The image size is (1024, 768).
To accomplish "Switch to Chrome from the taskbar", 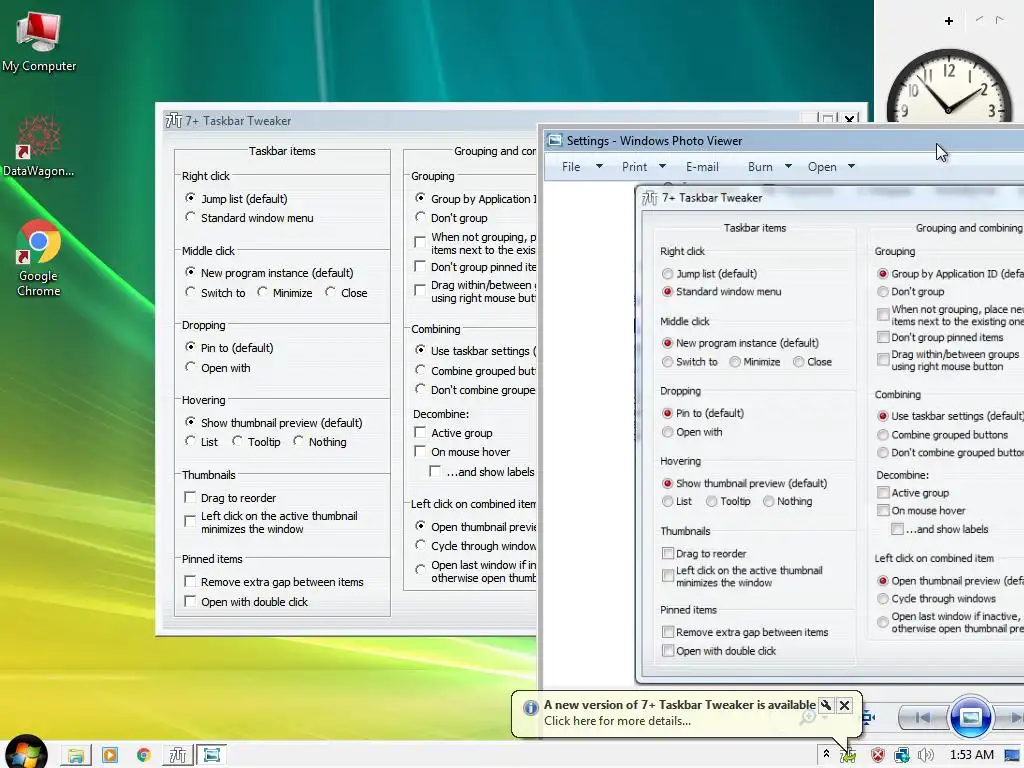I will [x=144, y=755].
